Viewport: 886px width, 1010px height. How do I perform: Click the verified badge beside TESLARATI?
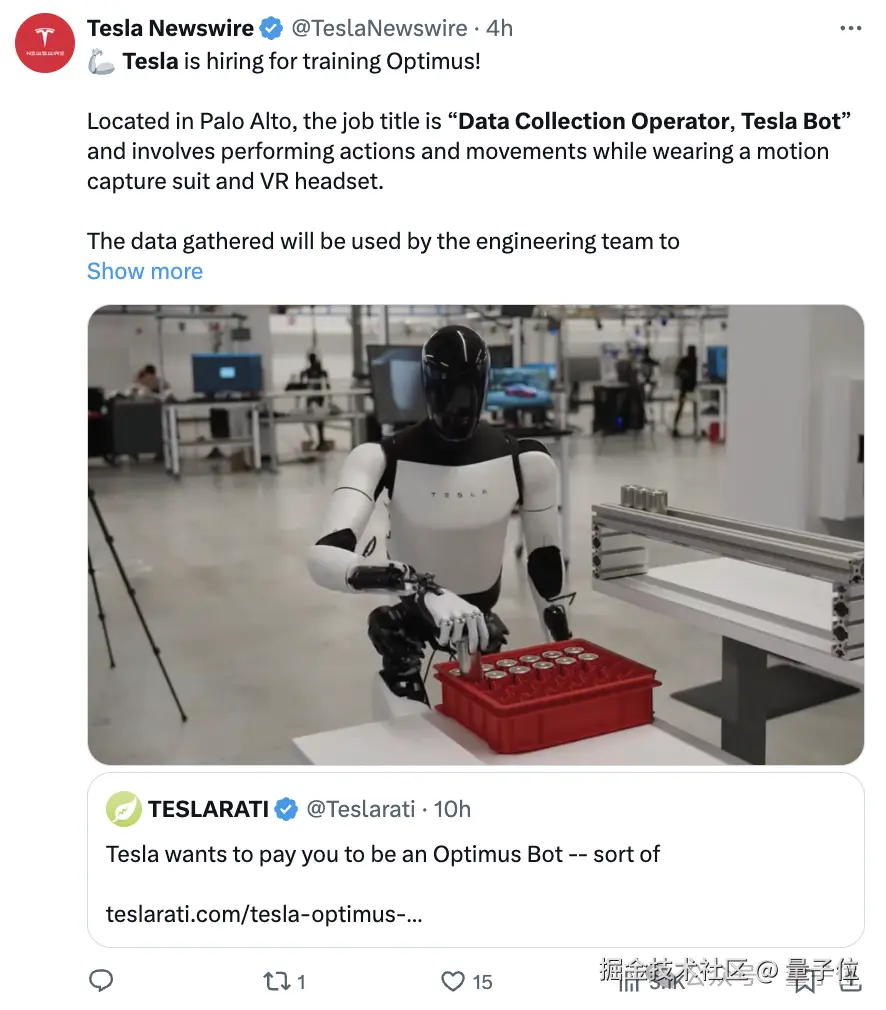[x=287, y=809]
